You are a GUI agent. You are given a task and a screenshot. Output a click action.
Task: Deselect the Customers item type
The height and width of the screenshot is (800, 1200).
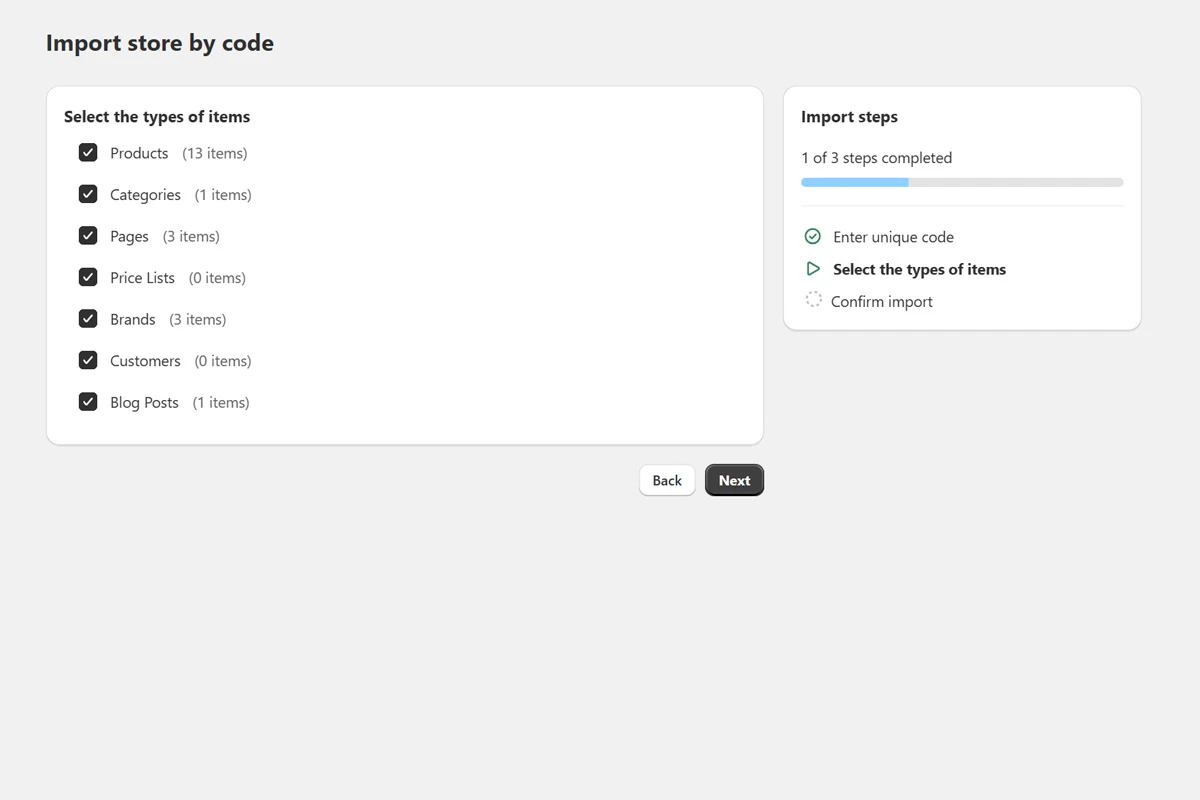click(x=88, y=360)
